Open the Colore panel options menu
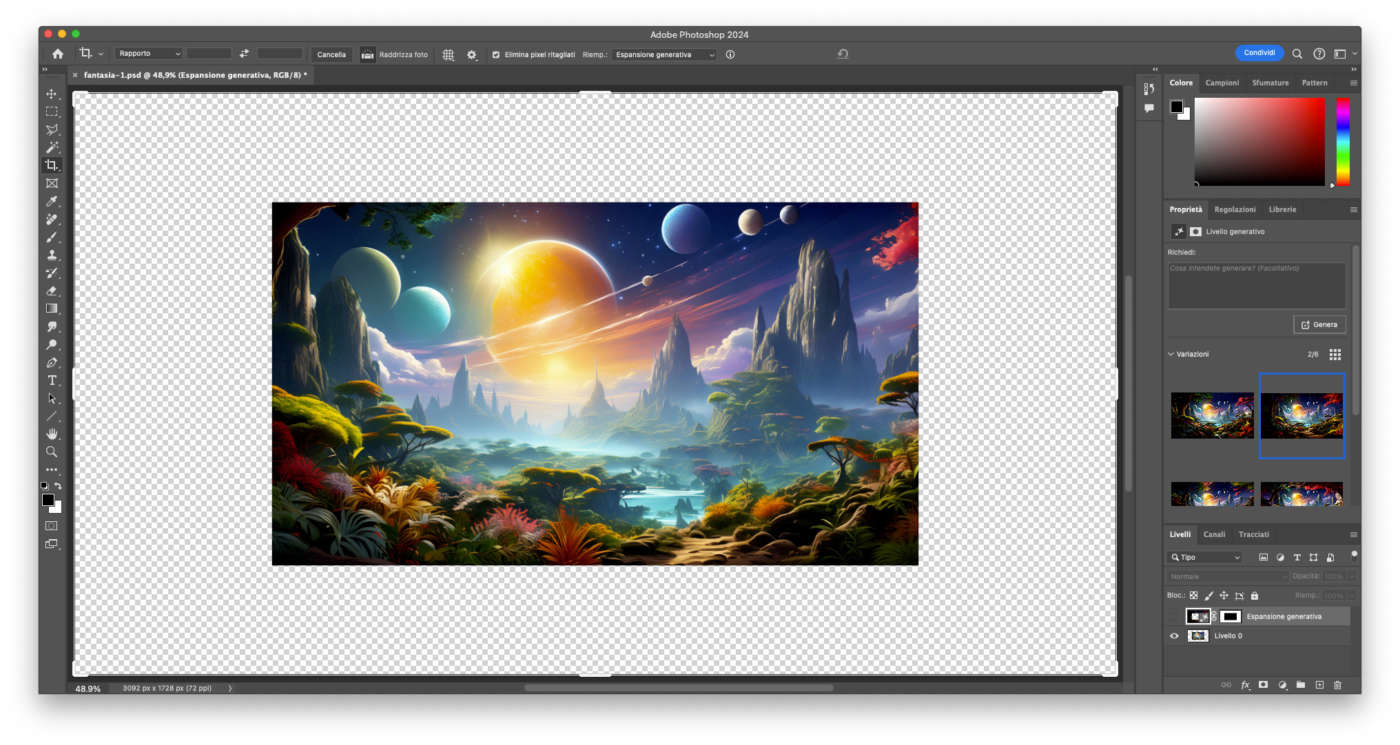This screenshot has width=1400, height=745. [1353, 83]
